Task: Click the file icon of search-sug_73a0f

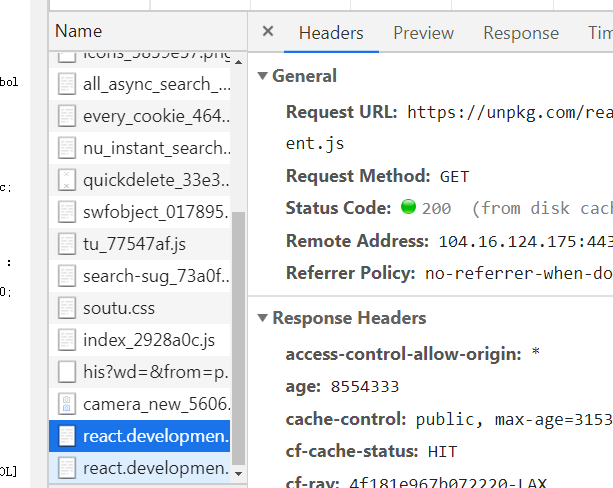Action: coord(67,276)
